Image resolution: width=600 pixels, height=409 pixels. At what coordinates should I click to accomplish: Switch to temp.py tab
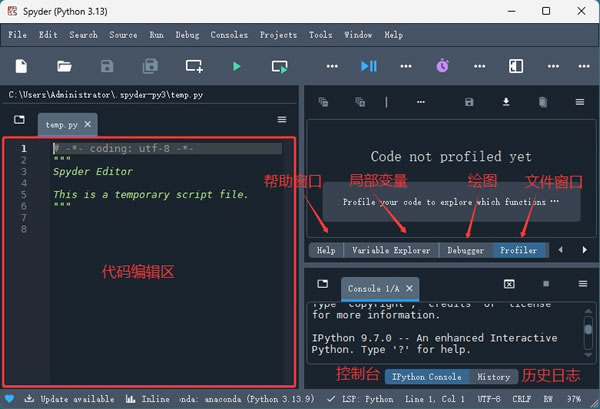tap(62, 125)
